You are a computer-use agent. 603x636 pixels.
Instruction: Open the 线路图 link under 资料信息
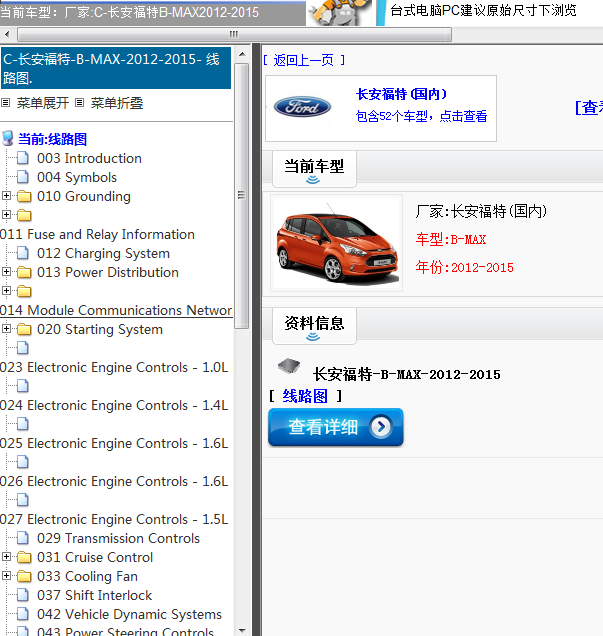pos(305,395)
